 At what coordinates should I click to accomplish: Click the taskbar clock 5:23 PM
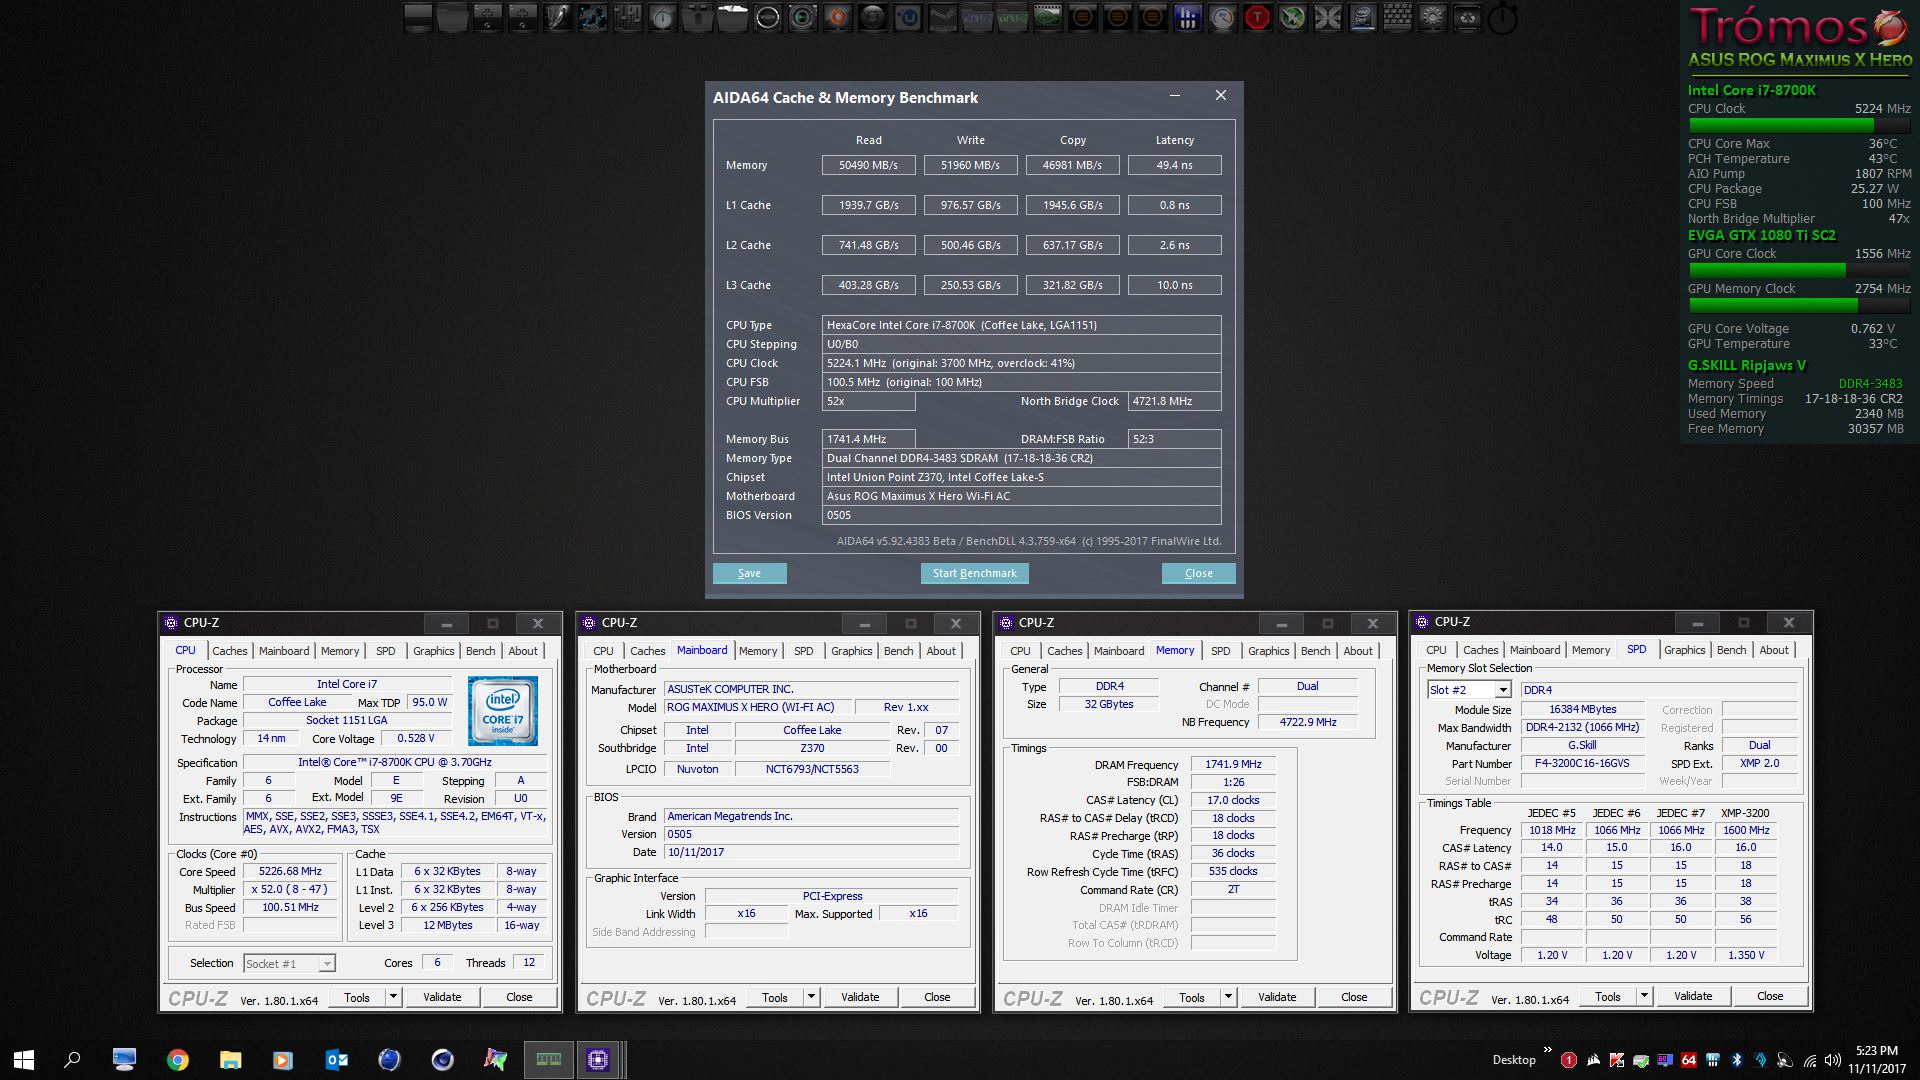(1875, 1050)
